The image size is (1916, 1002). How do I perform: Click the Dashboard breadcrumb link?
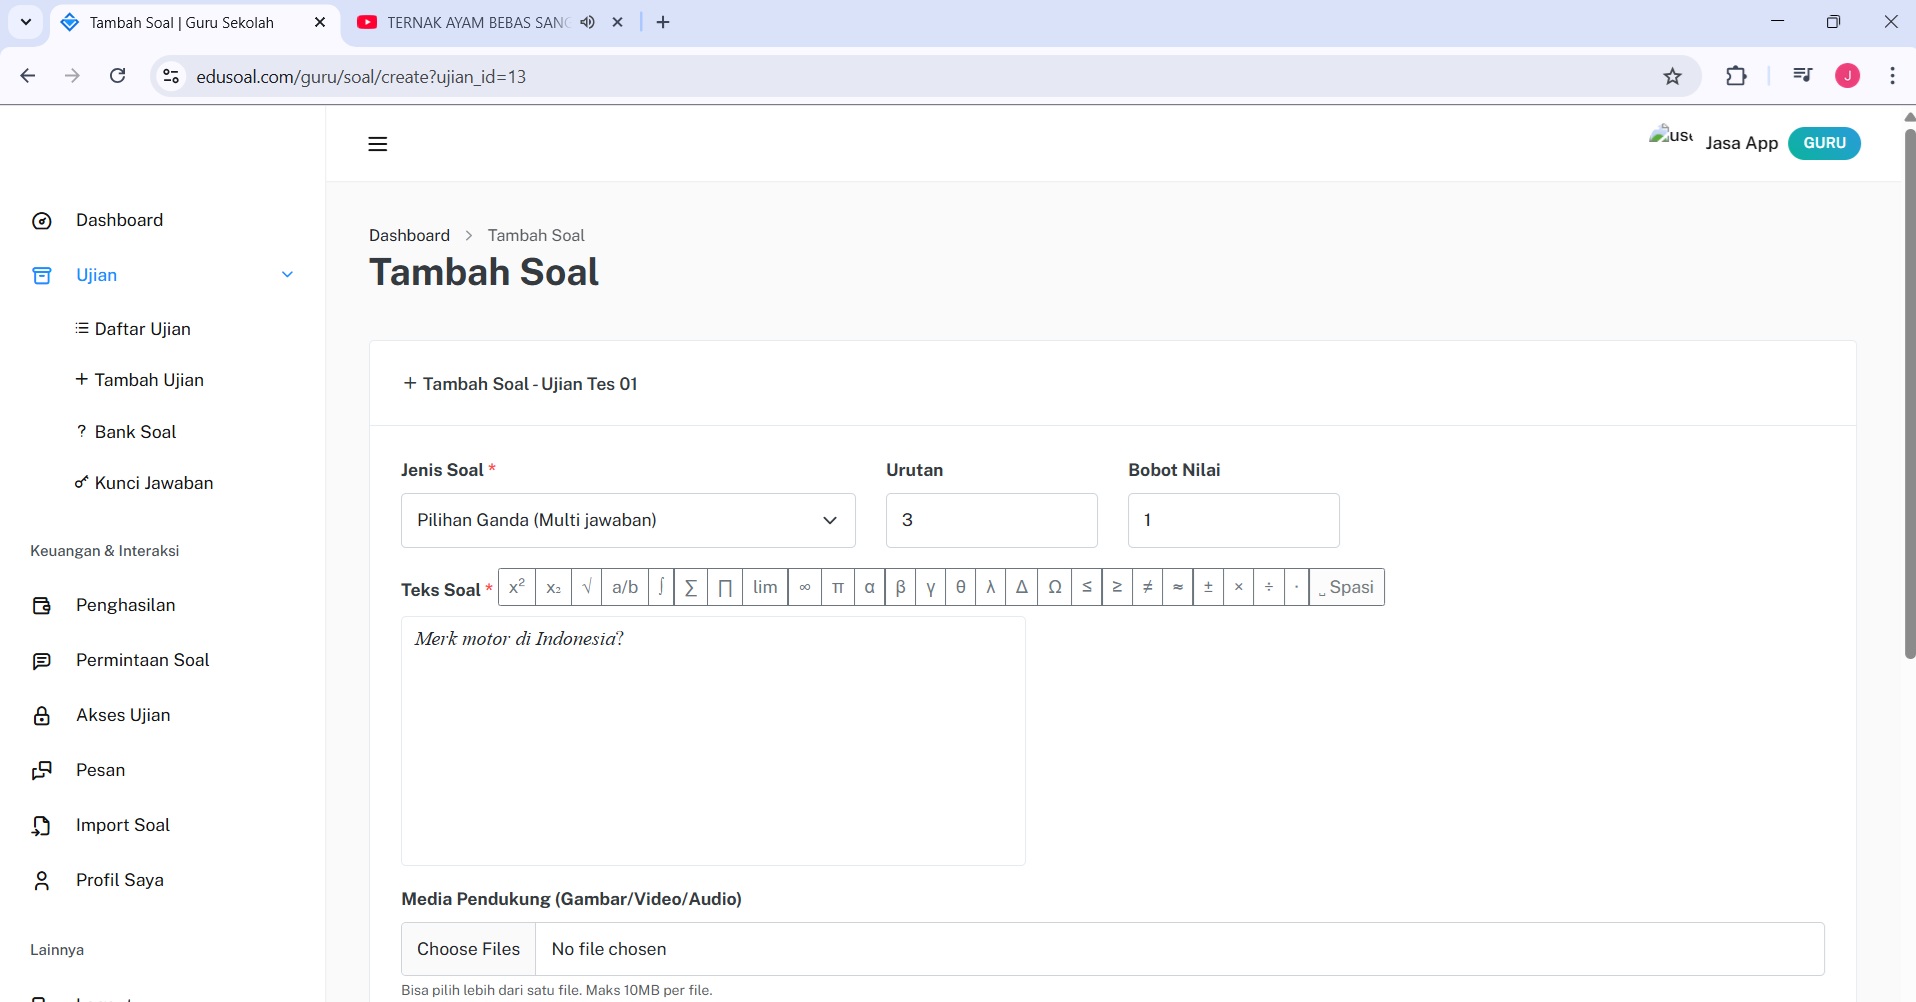tap(409, 235)
